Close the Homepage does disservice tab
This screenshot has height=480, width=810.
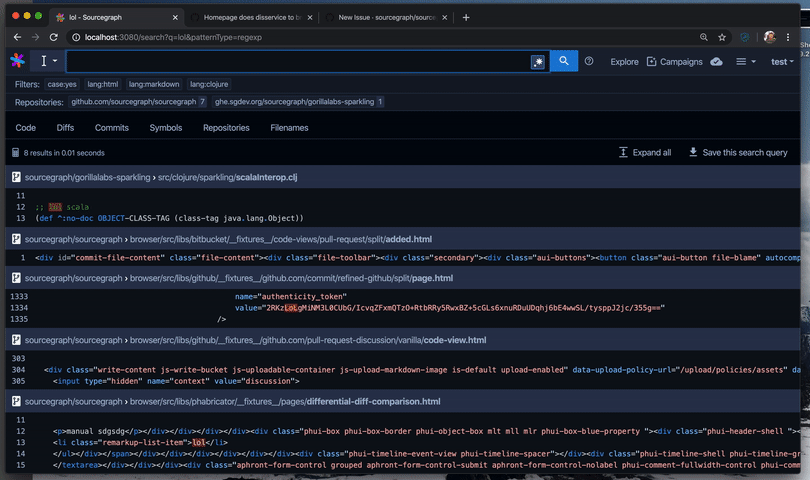310,17
